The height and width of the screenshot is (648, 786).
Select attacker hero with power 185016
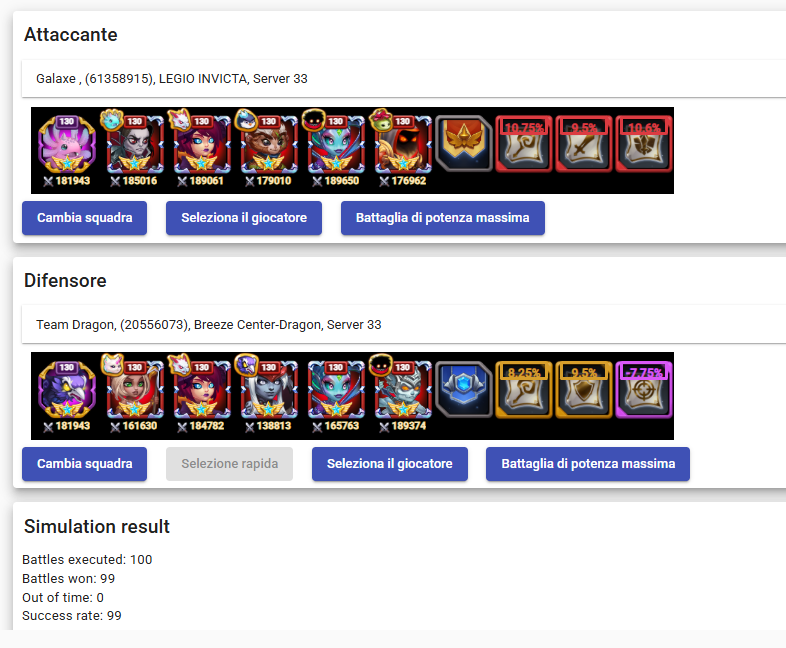tap(135, 144)
